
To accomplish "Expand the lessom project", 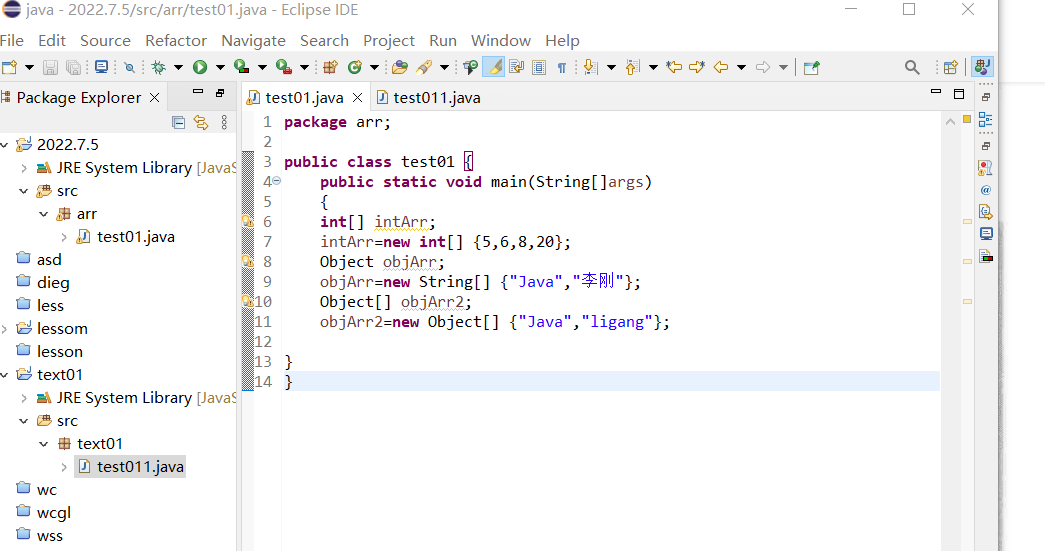I will pos(5,328).
